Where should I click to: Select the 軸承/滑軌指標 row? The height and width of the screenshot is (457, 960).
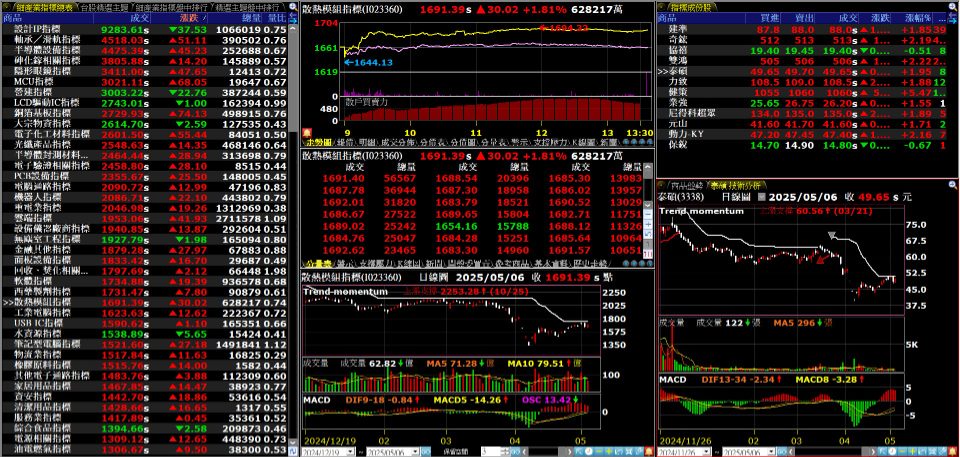click(x=144, y=40)
